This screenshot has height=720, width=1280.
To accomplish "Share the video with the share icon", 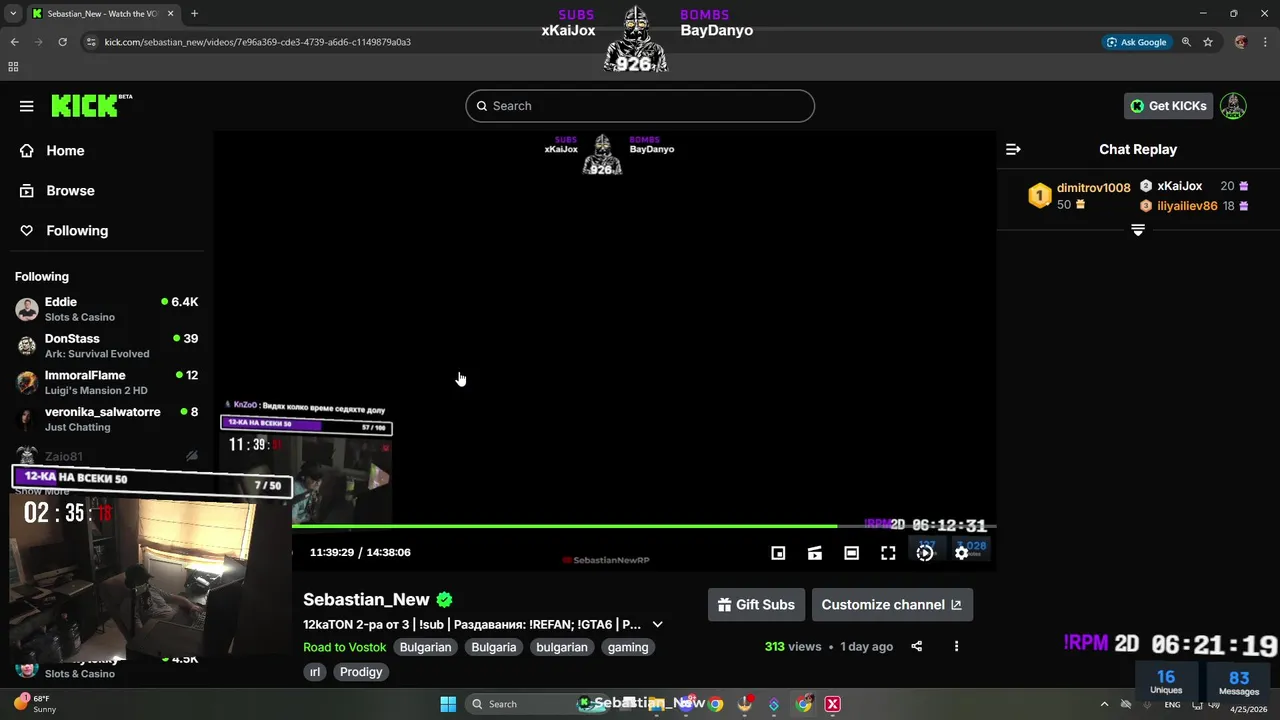I will pos(916,647).
